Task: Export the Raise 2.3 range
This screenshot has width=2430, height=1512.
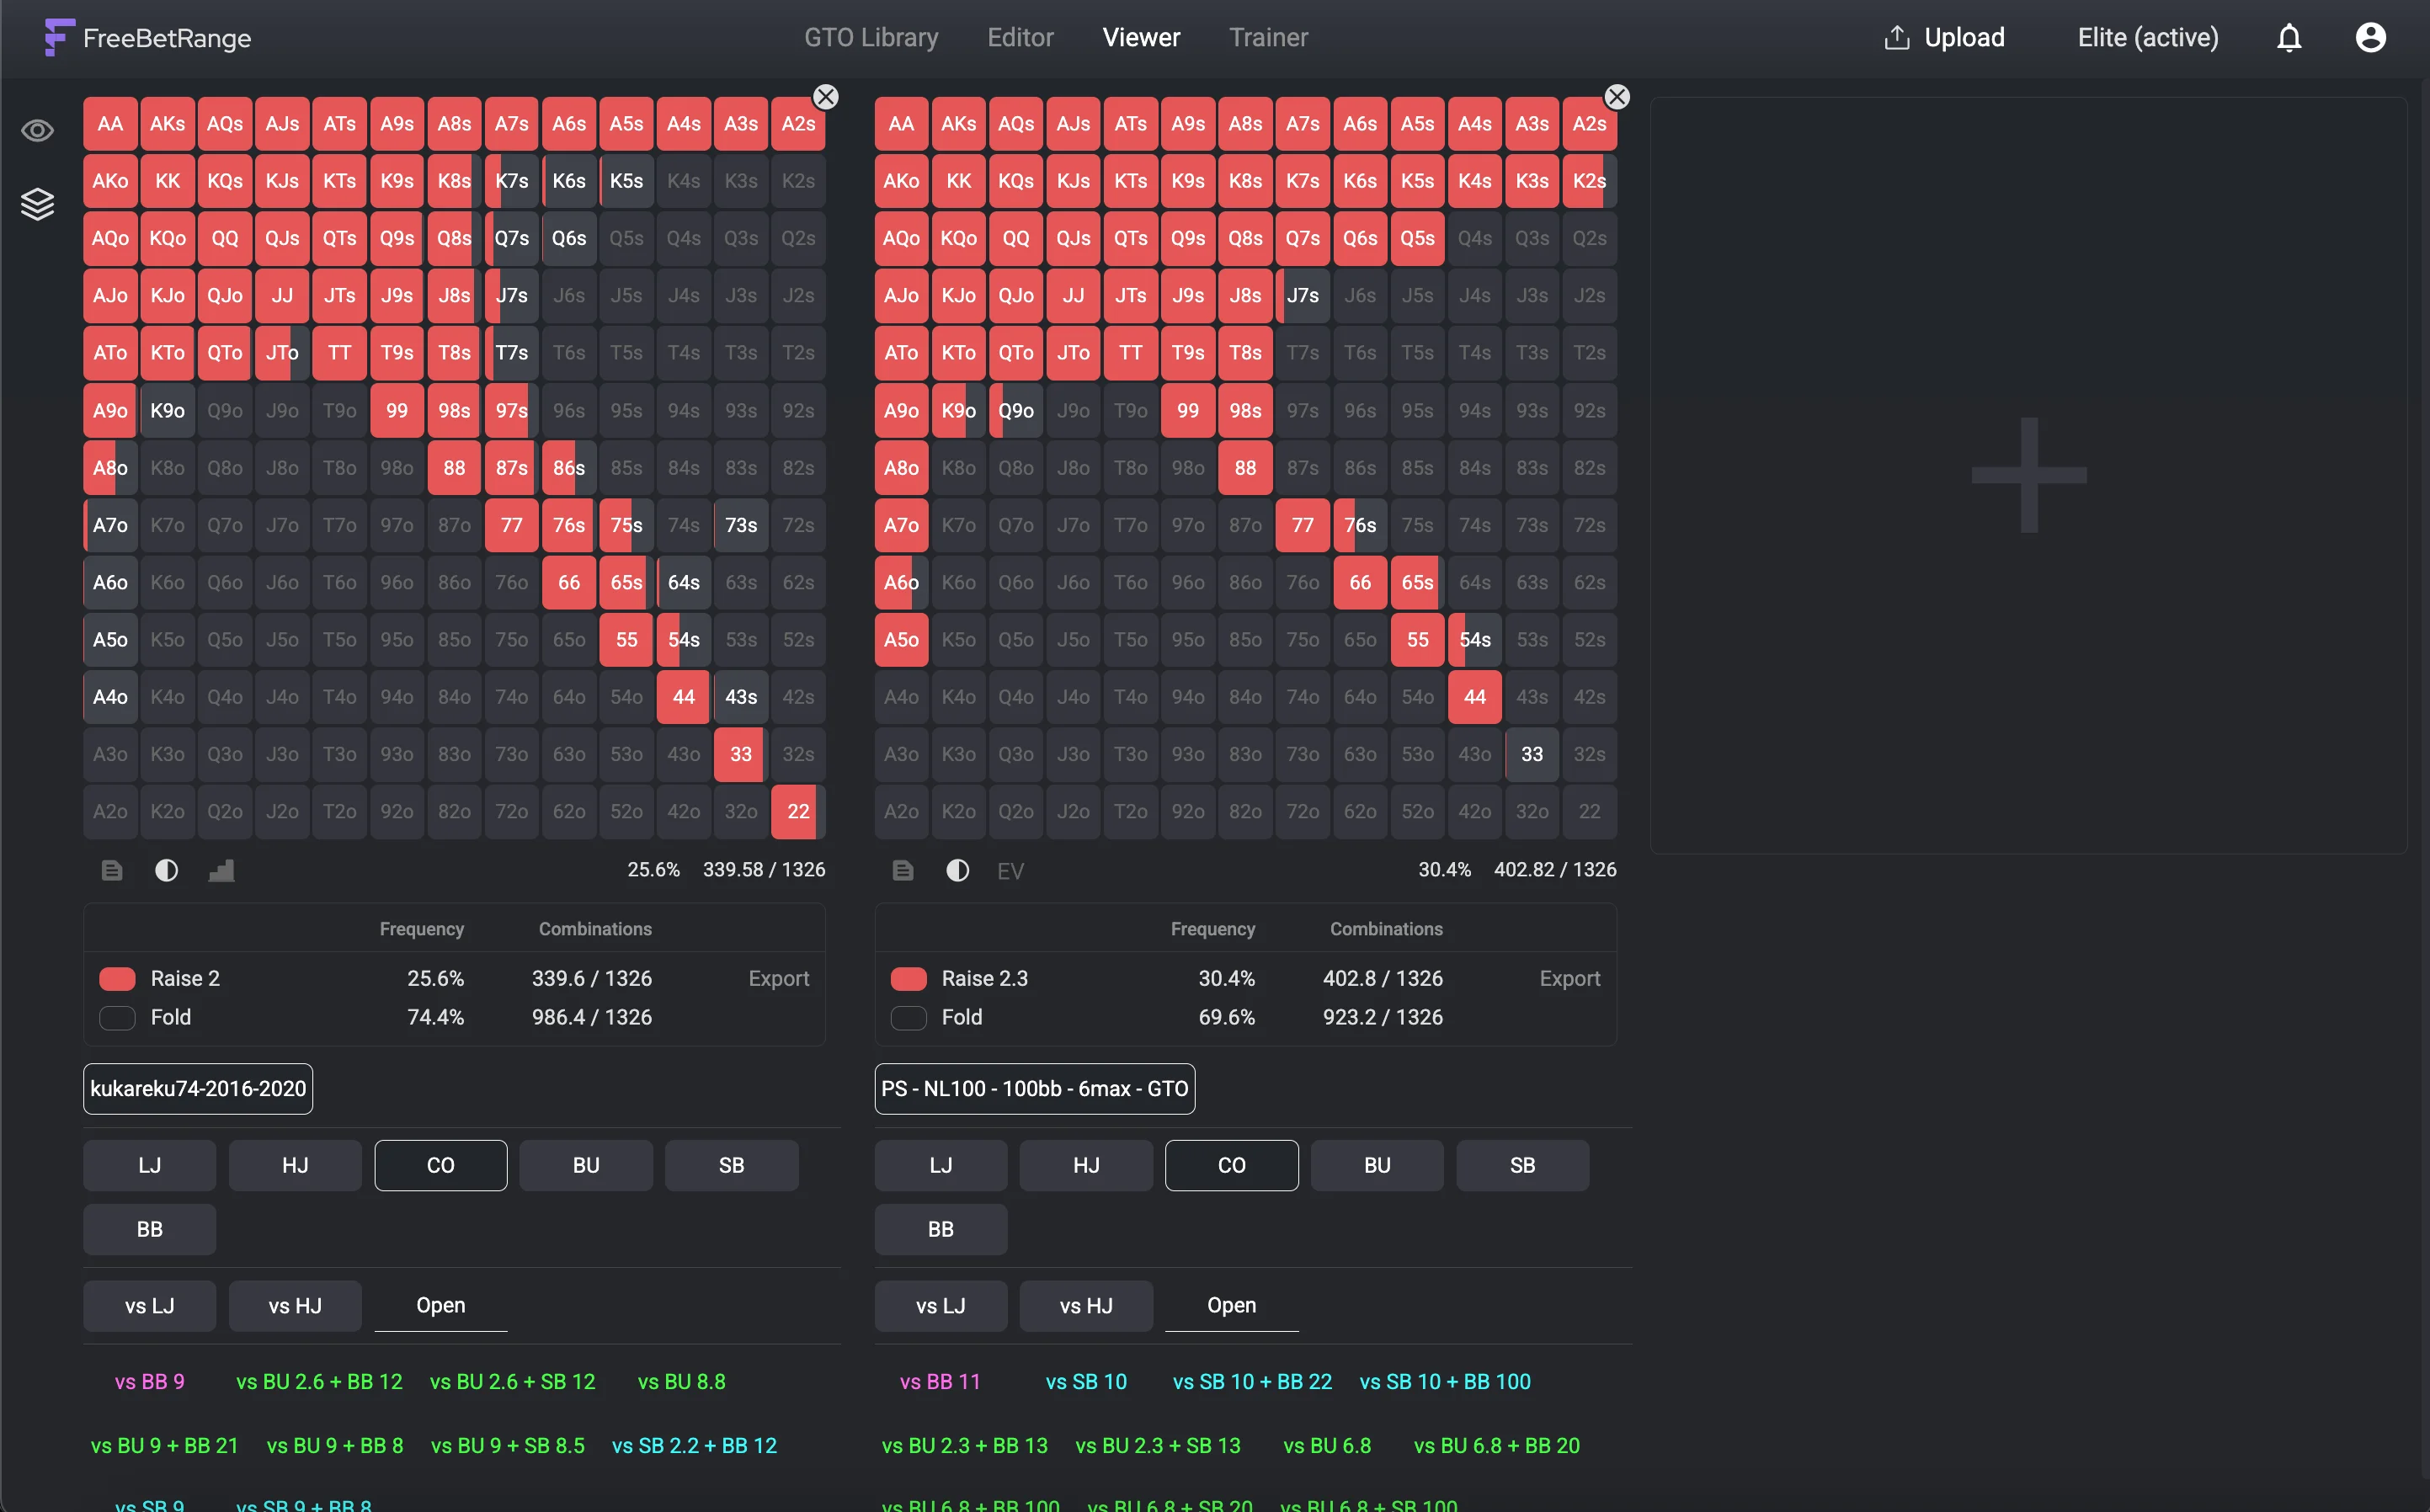Action: click(x=1569, y=978)
